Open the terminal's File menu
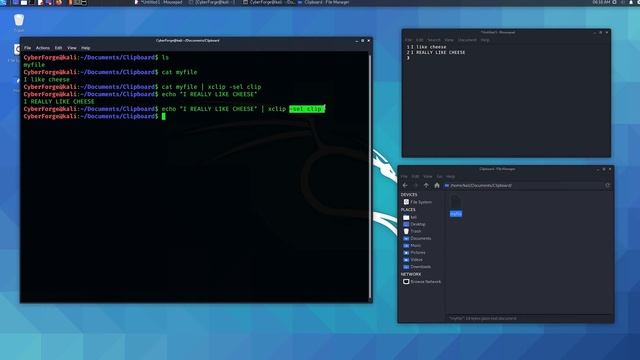Viewport: 640px width, 360px height. click(x=27, y=48)
